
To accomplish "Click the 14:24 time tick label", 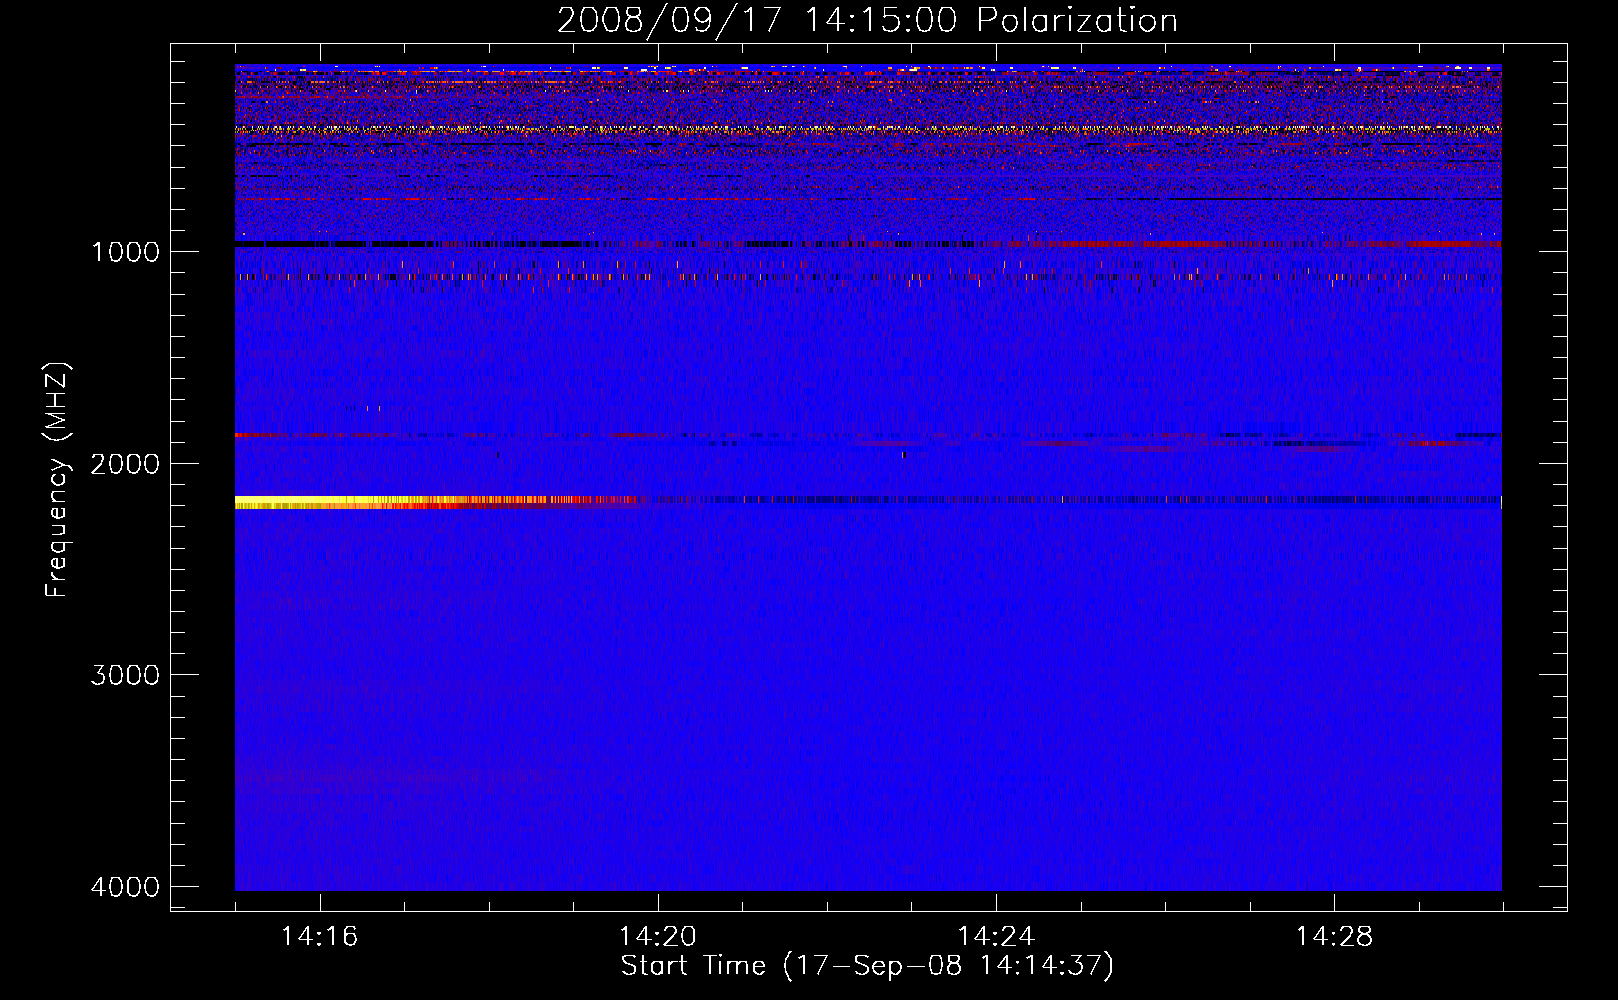I will coord(996,936).
